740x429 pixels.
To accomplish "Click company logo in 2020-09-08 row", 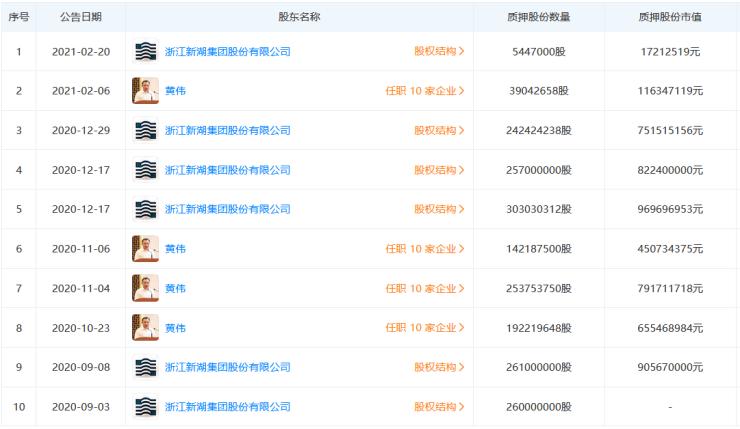I will (145, 367).
